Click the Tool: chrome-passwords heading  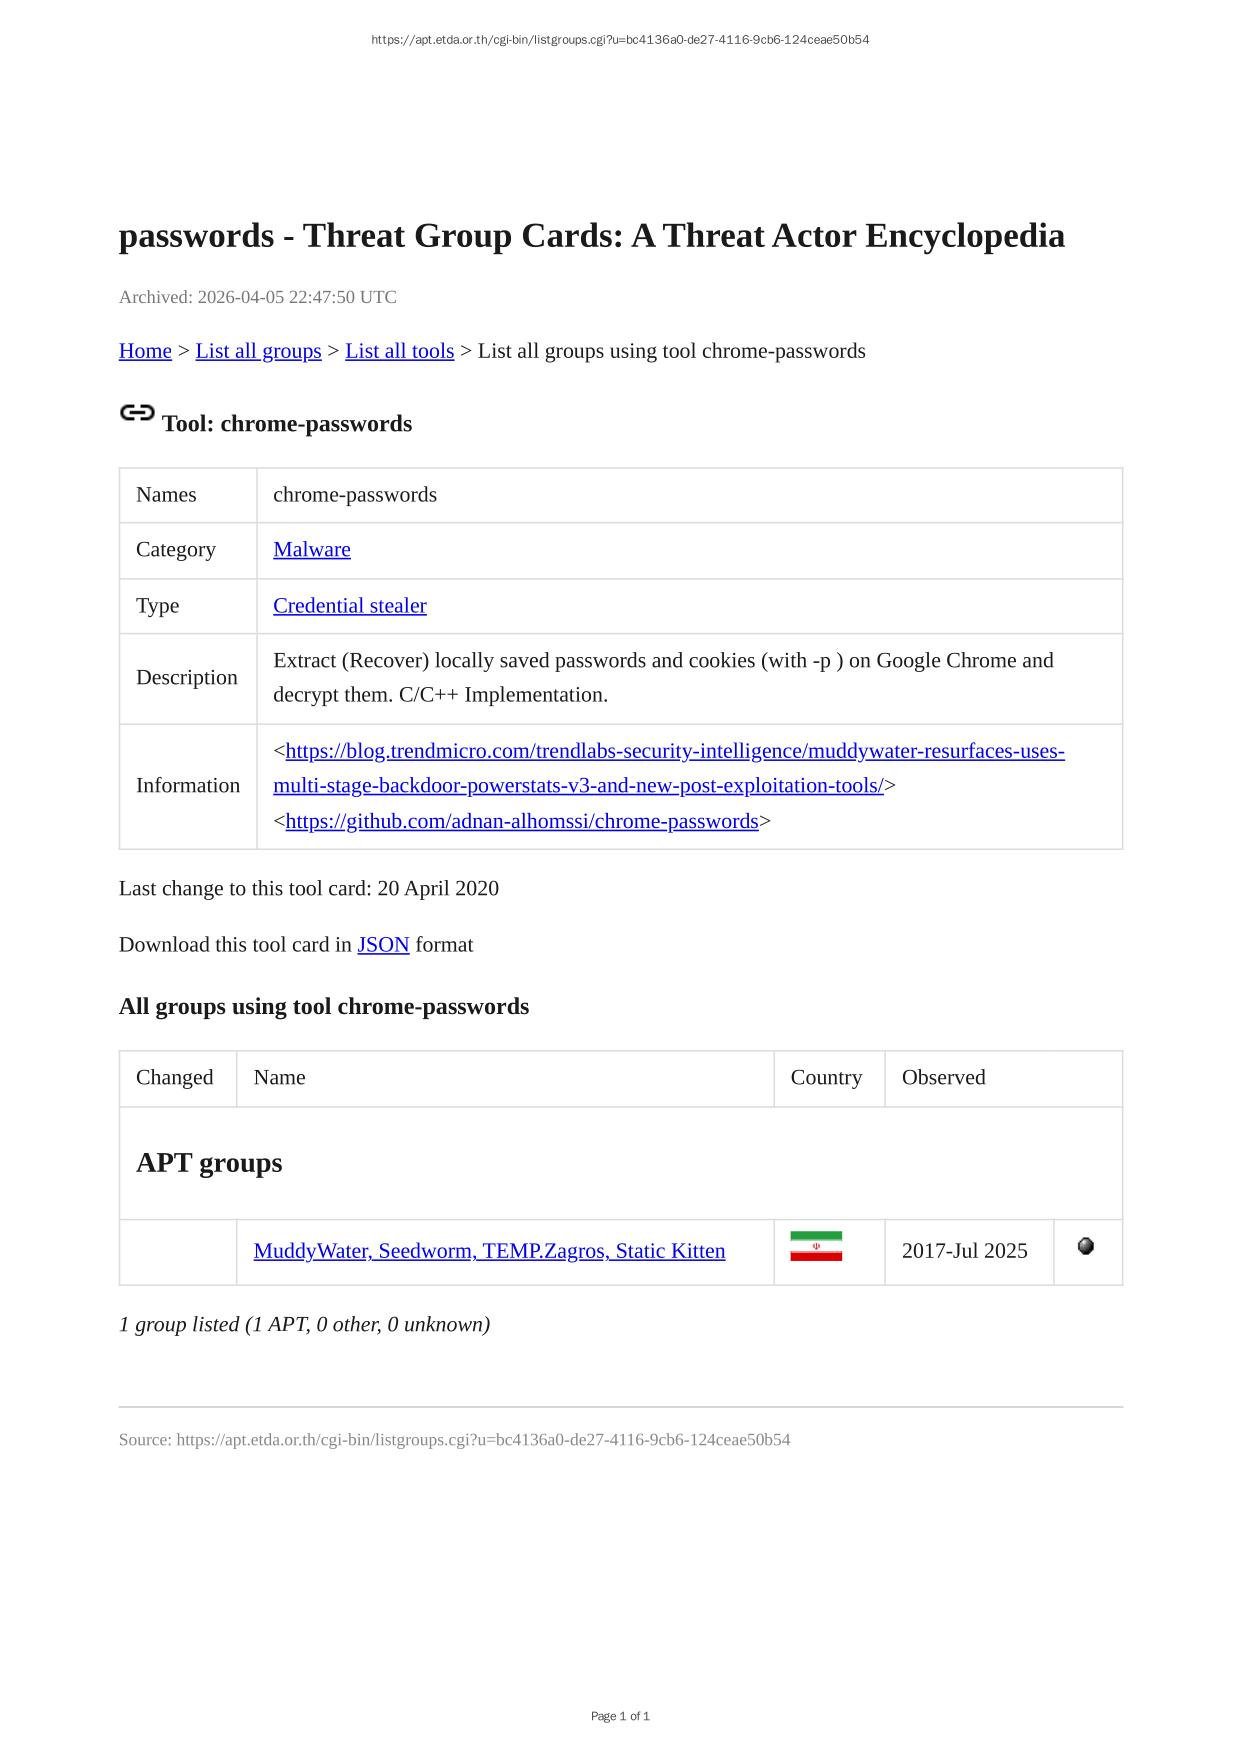tap(286, 424)
